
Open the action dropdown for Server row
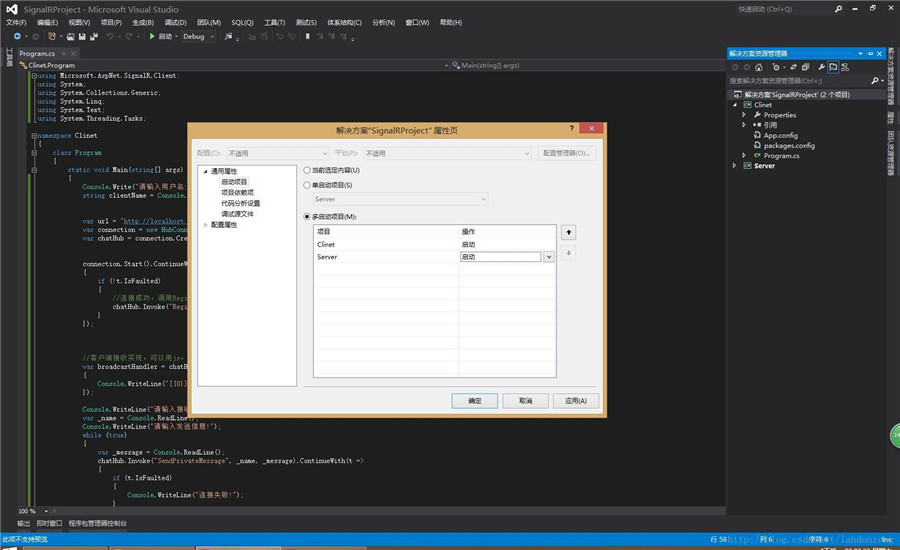(x=548, y=257)
